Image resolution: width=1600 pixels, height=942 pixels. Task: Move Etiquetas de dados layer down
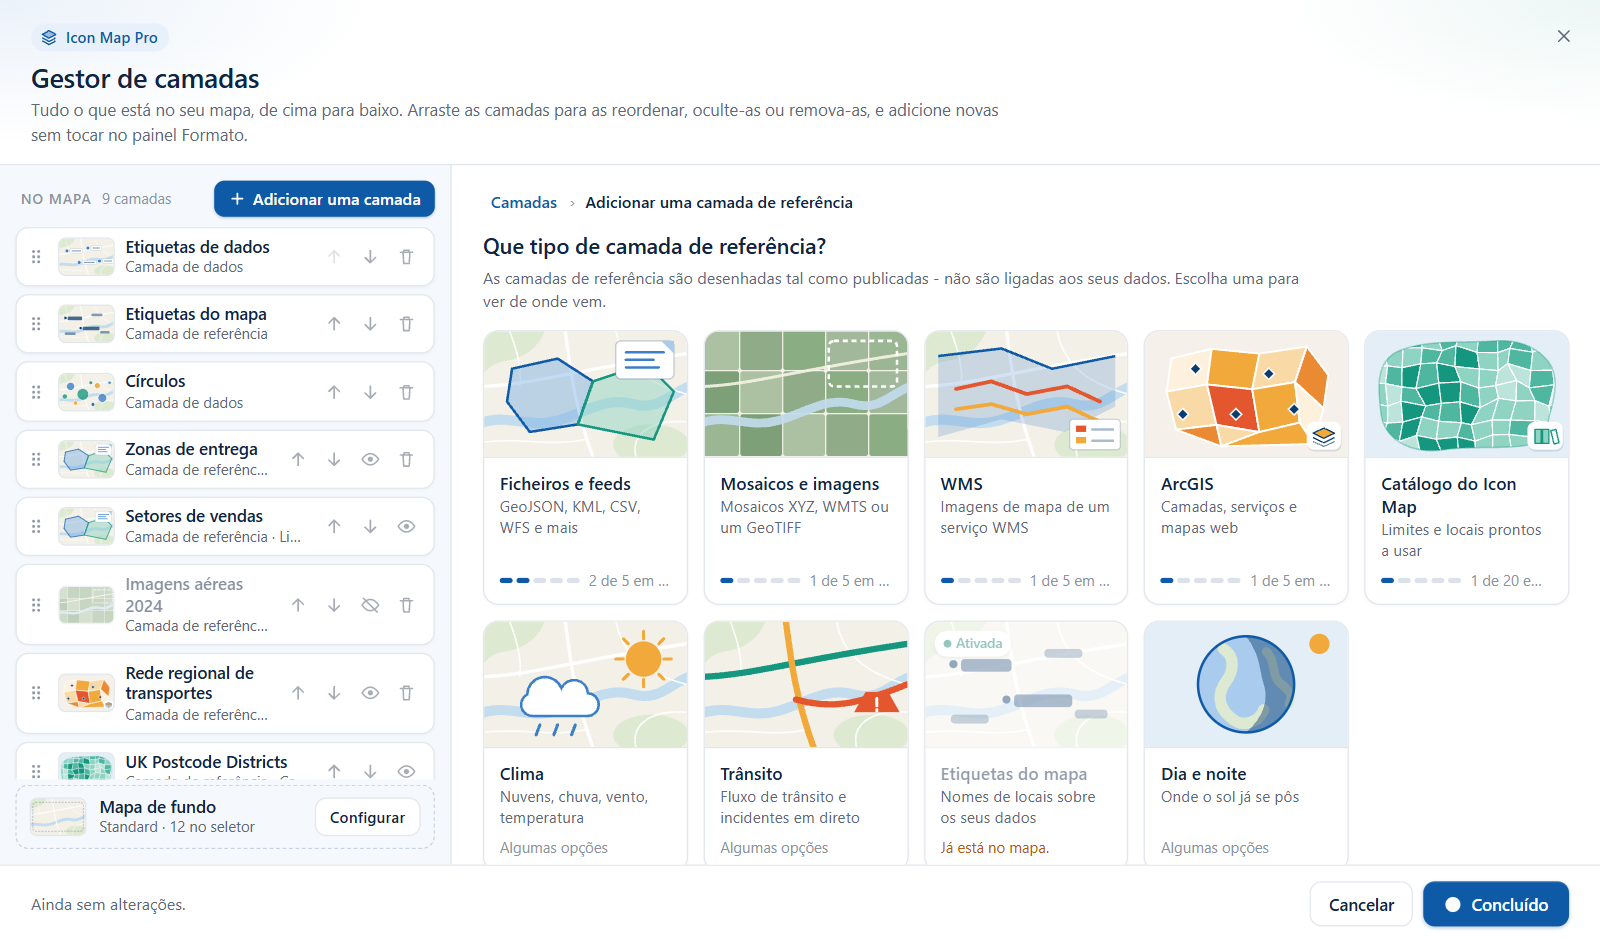[370, 257]
